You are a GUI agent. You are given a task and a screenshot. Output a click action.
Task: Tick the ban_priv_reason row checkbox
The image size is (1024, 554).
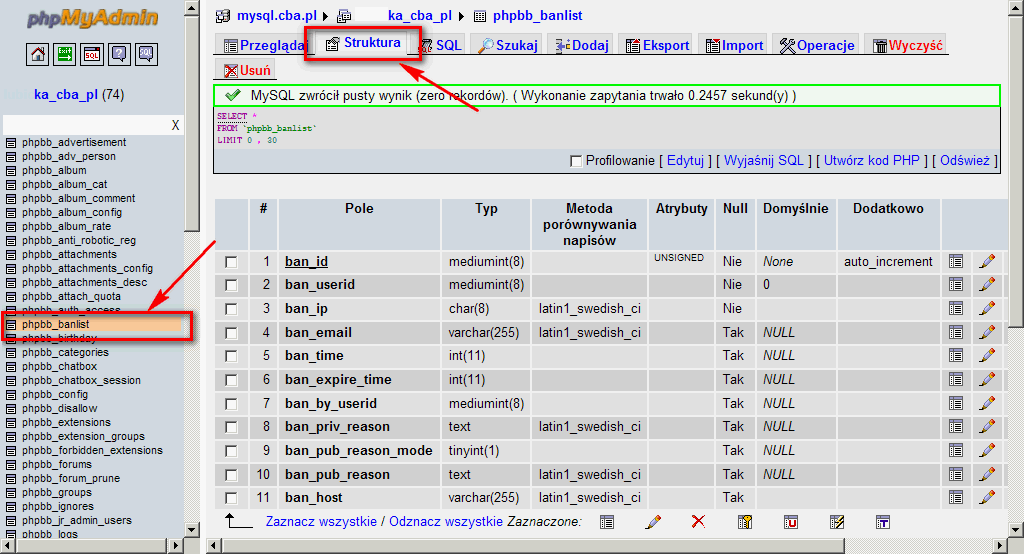pos(231,427)
